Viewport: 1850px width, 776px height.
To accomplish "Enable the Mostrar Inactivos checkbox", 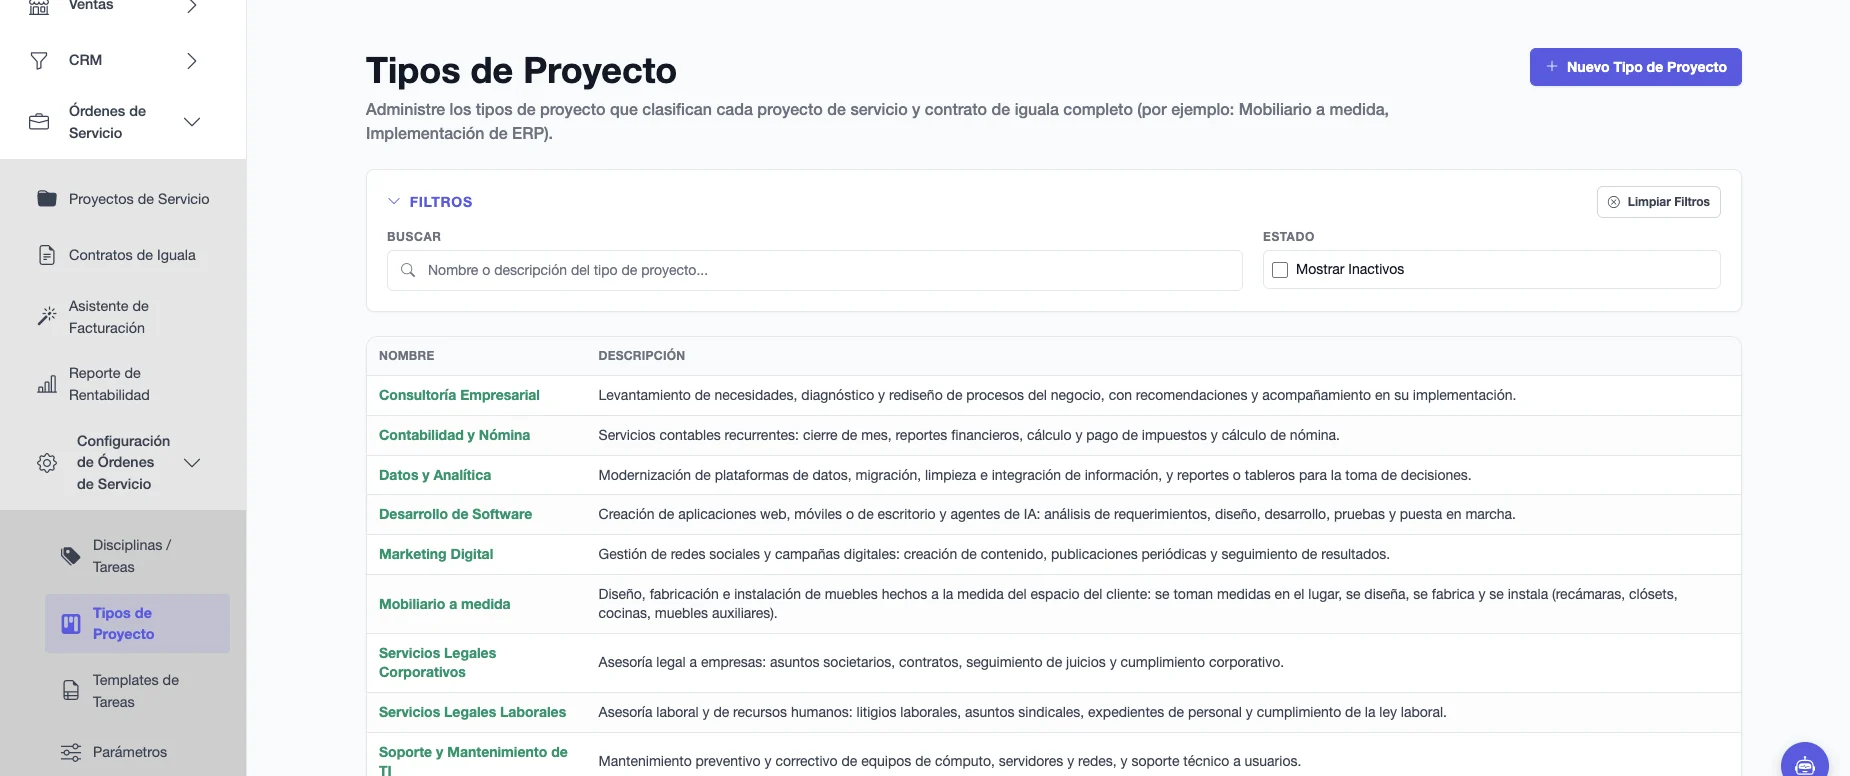I will (1280, 270).
